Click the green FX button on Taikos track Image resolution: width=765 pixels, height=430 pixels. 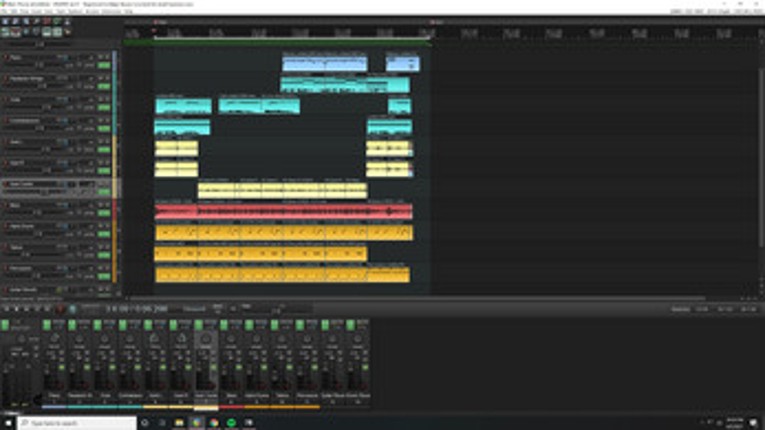[x=104, y=255]
